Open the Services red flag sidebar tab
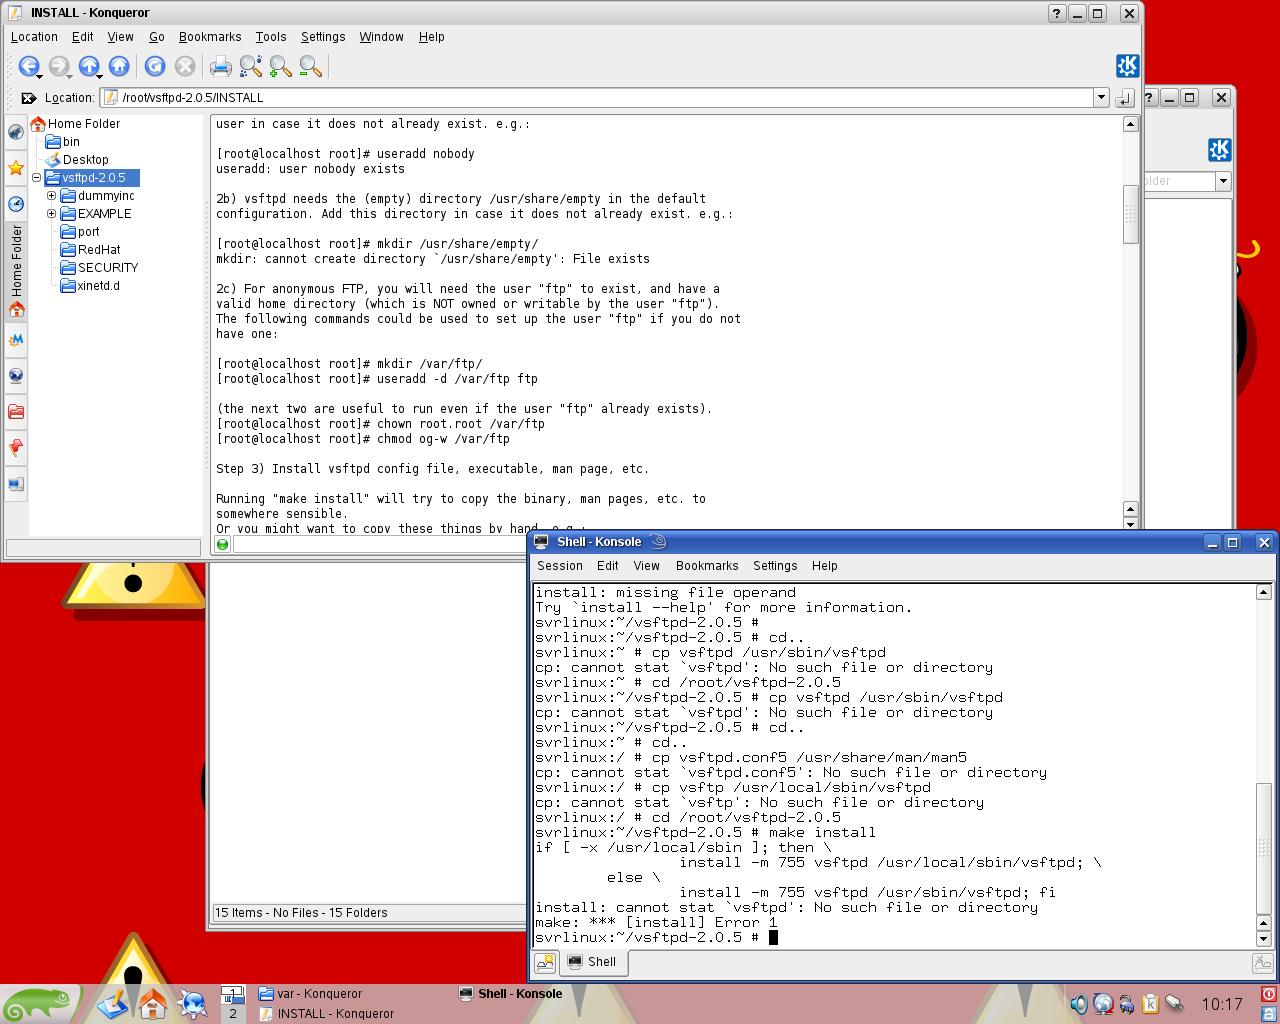1280x1024 pixels. coord(16,448)
